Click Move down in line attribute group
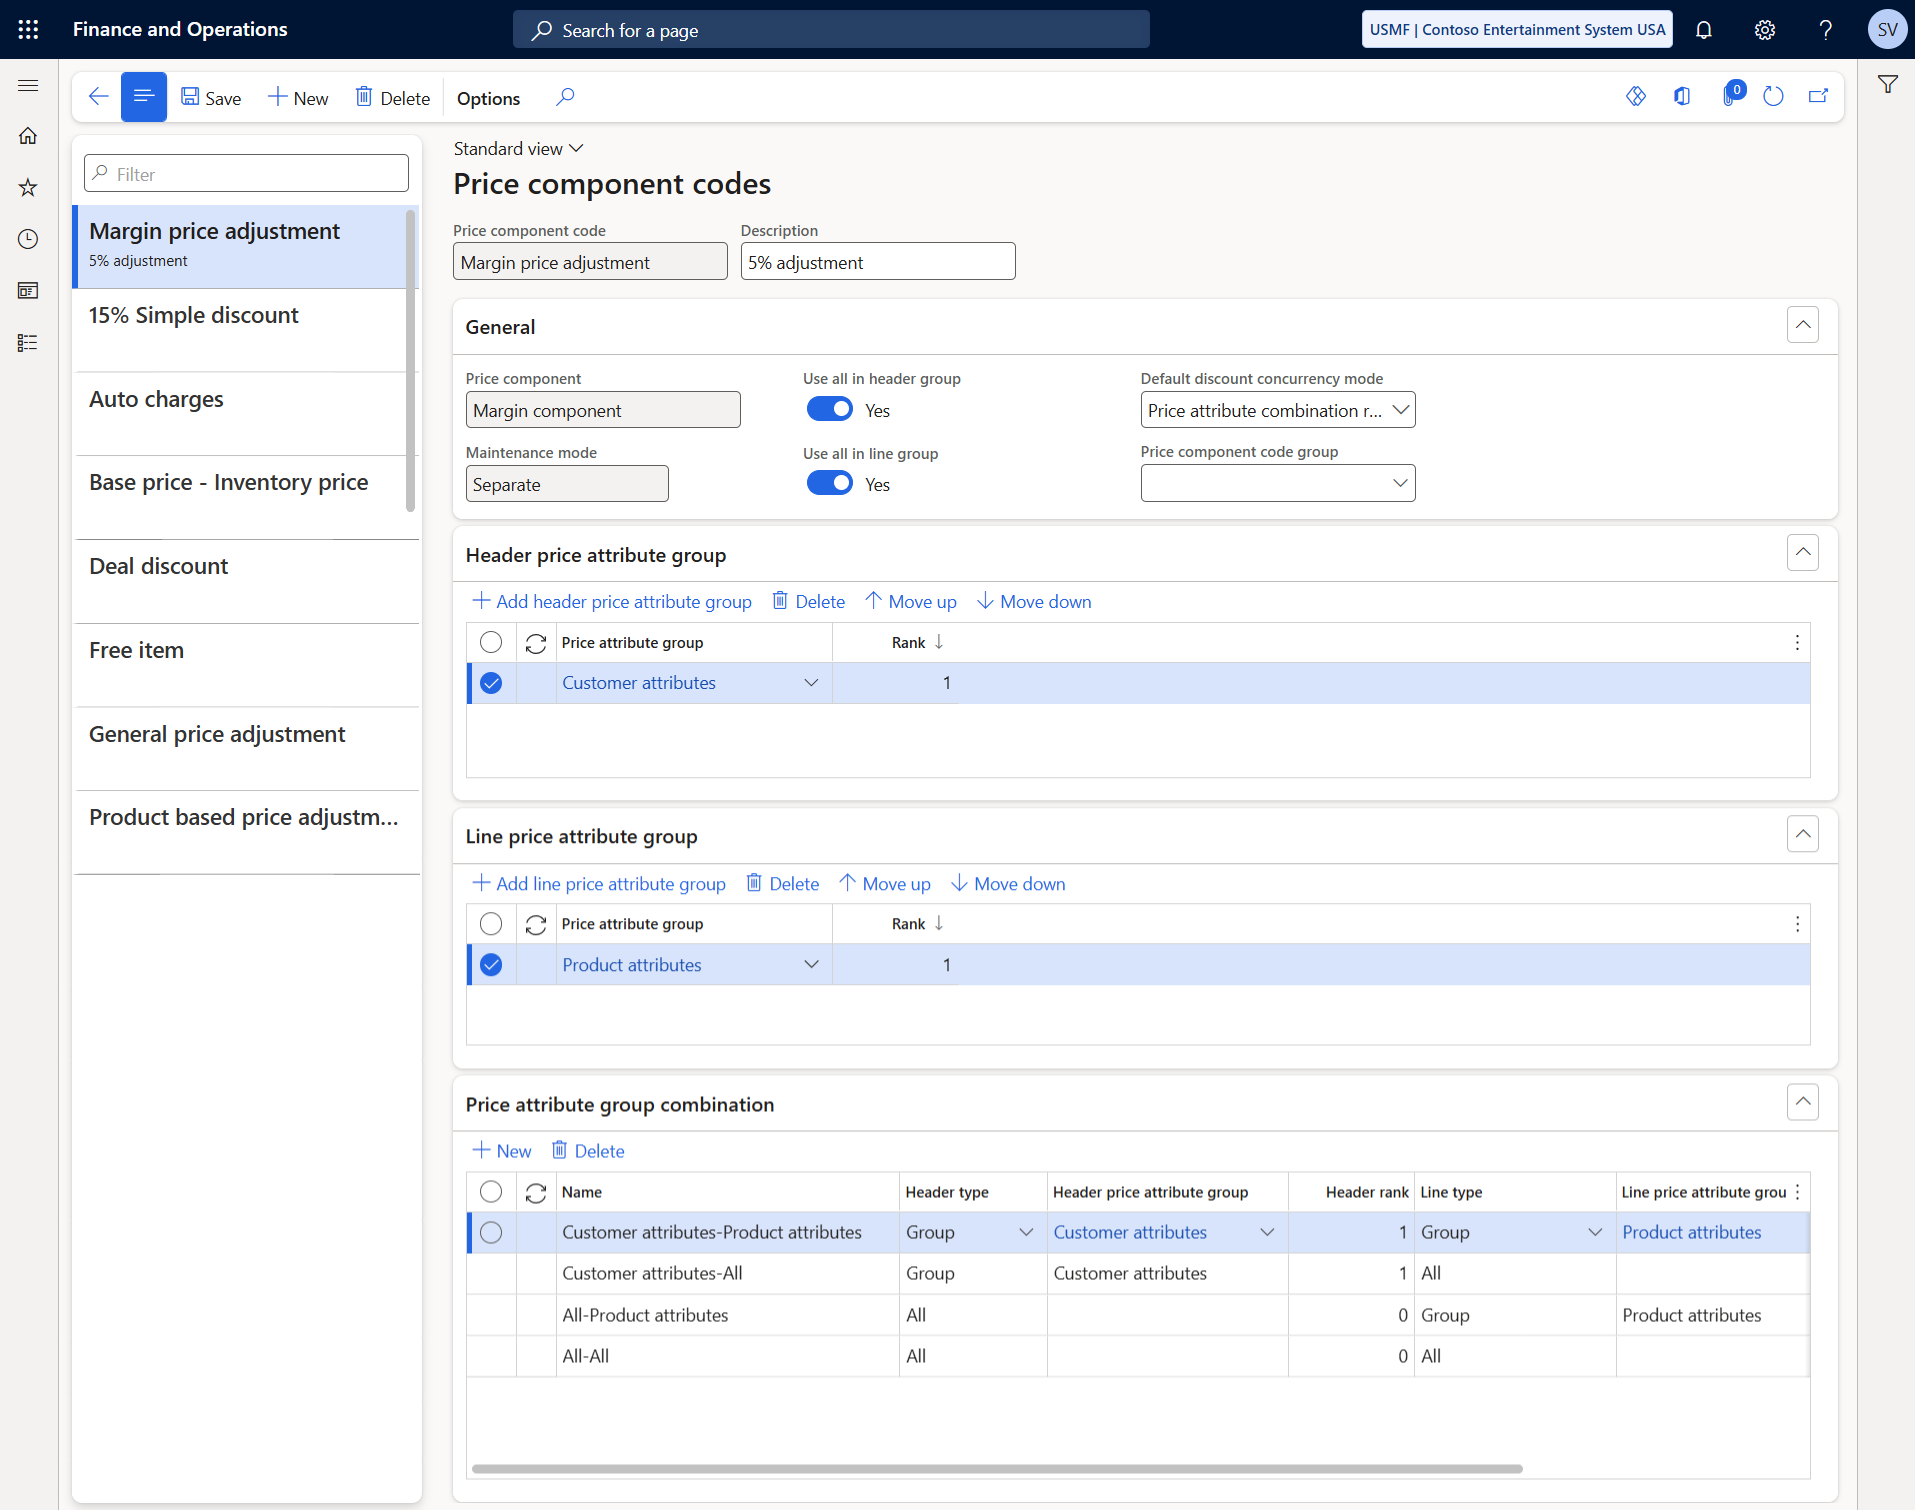The image size is (1915, 1510). coord(1007,884)
